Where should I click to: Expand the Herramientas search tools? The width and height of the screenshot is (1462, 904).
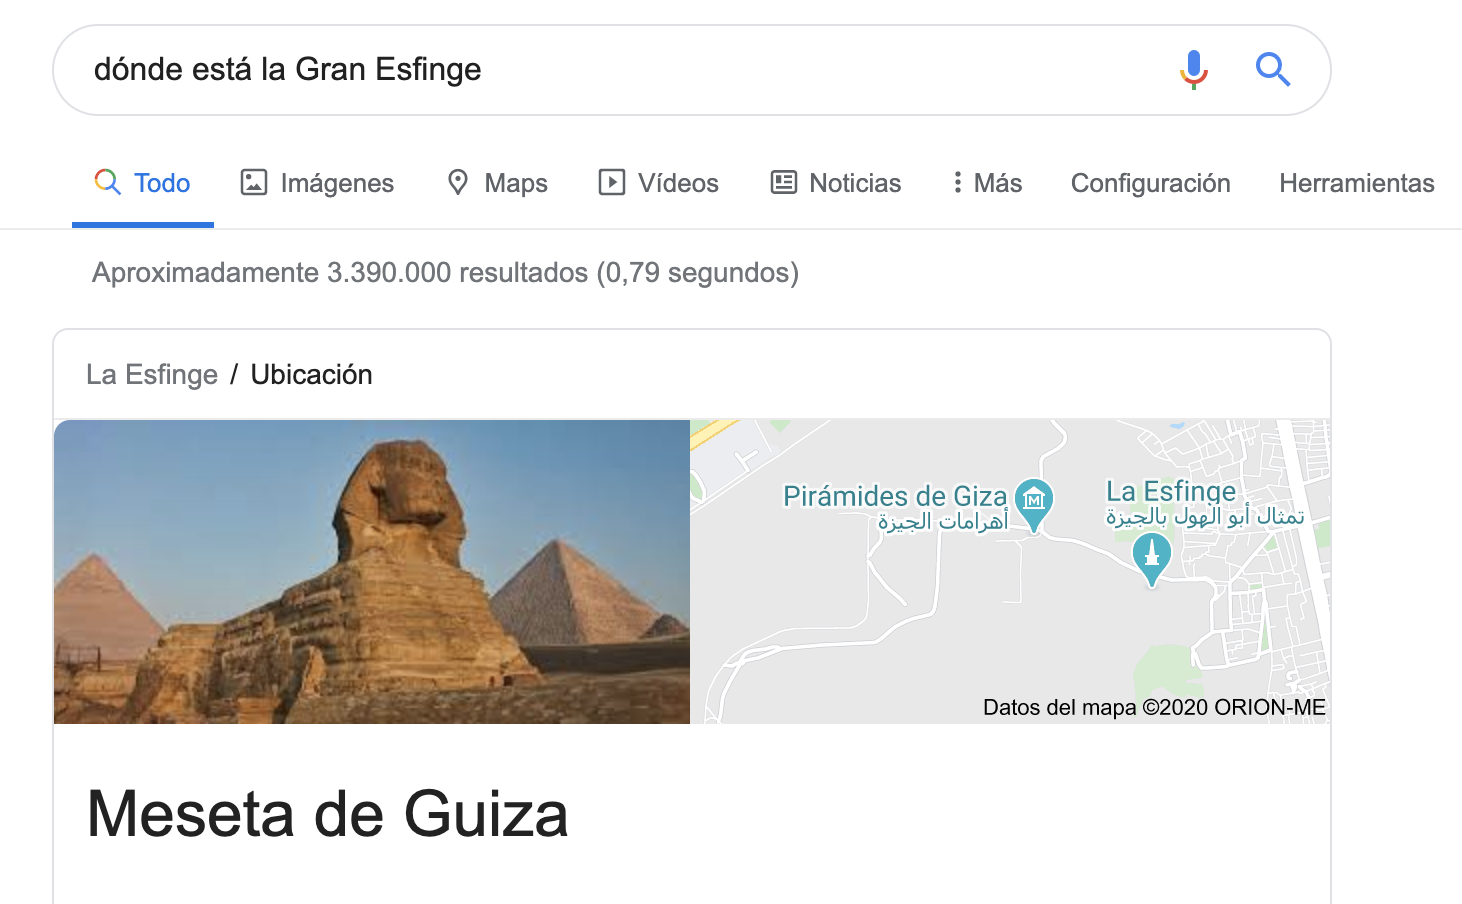click(x=1356, y=183)
